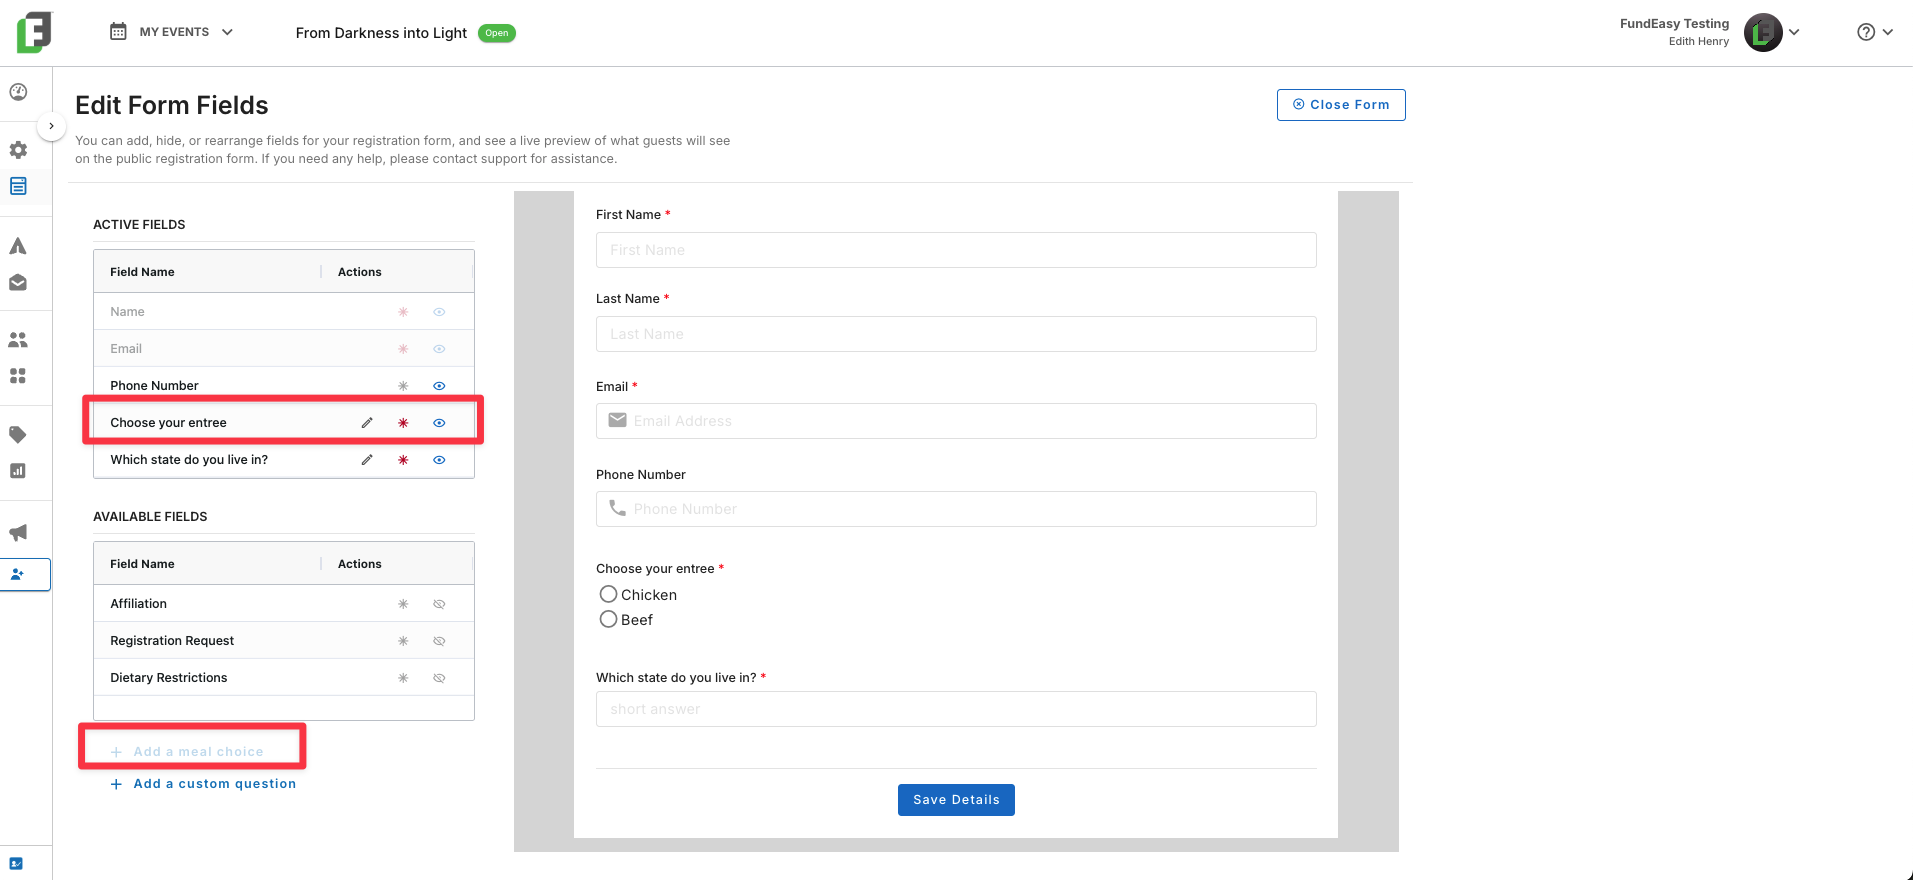Viewport: 1913px width, 880px height.
Task: Hide the Which state do you live in field
Action: tap(439, 460)
